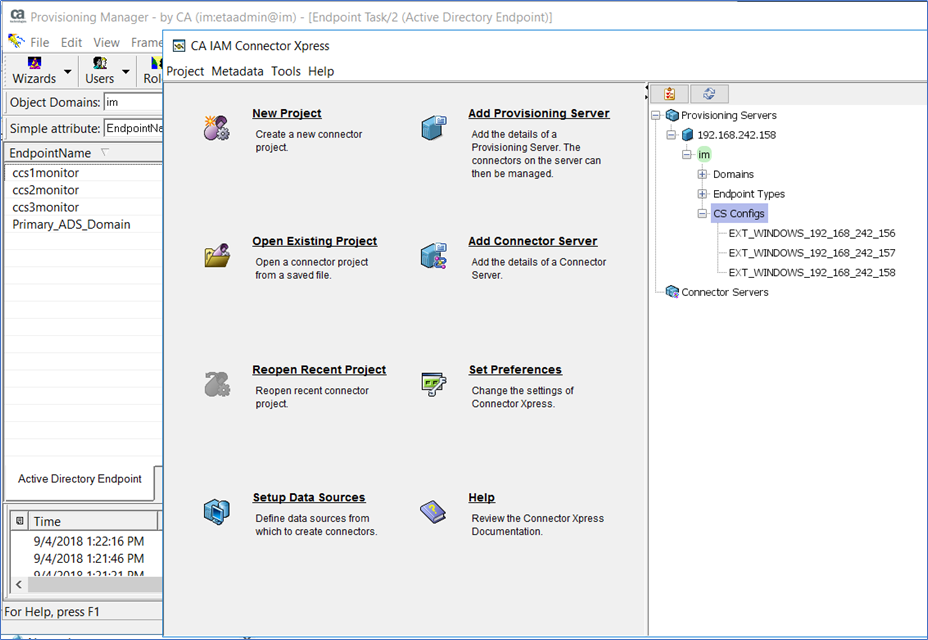Select the ccs1monitor endpoint row
This screenshot has width=928, height=640.
click(83, 173)
